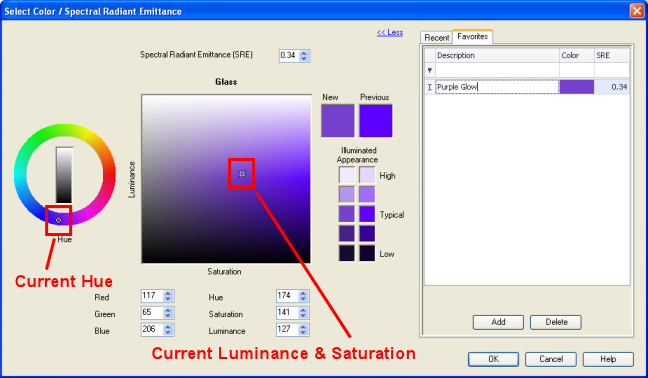Click the right Typical illuminated appearance swatch
Image resolution: width=648 pixels, height=378 pixels.
pyautogui.click(x=367, y=214)
